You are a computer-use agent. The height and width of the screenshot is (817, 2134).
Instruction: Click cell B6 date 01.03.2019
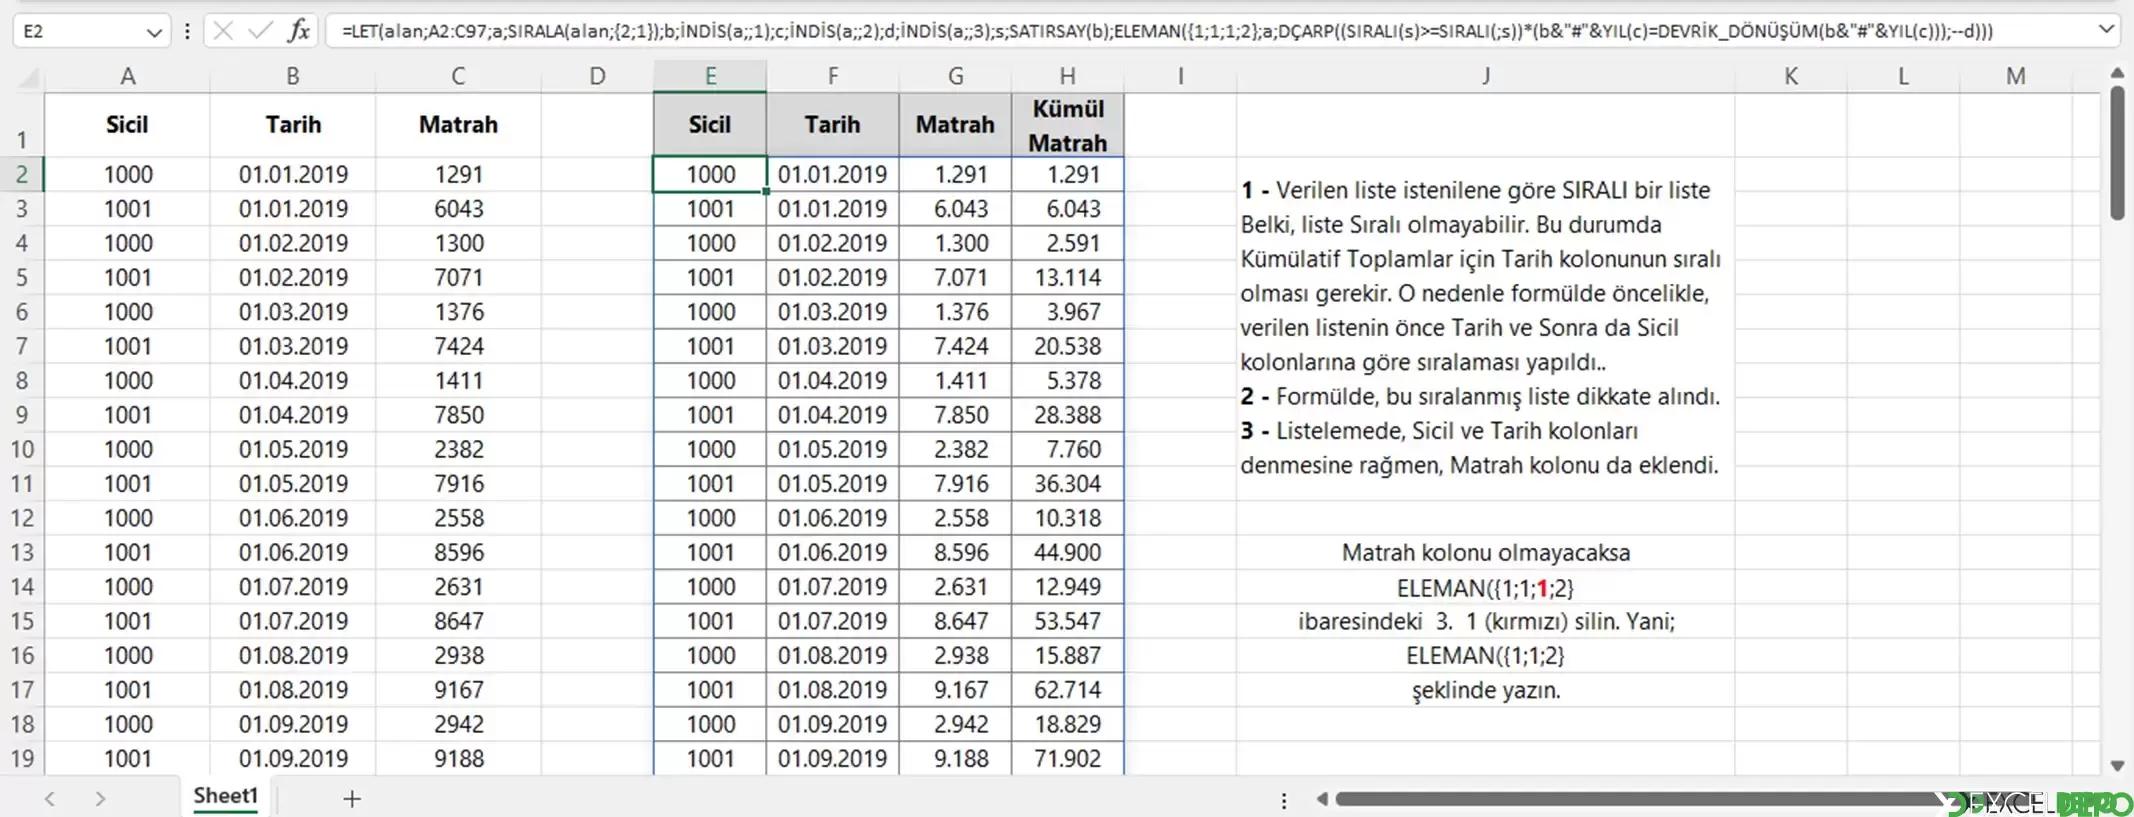coord(293,312)
